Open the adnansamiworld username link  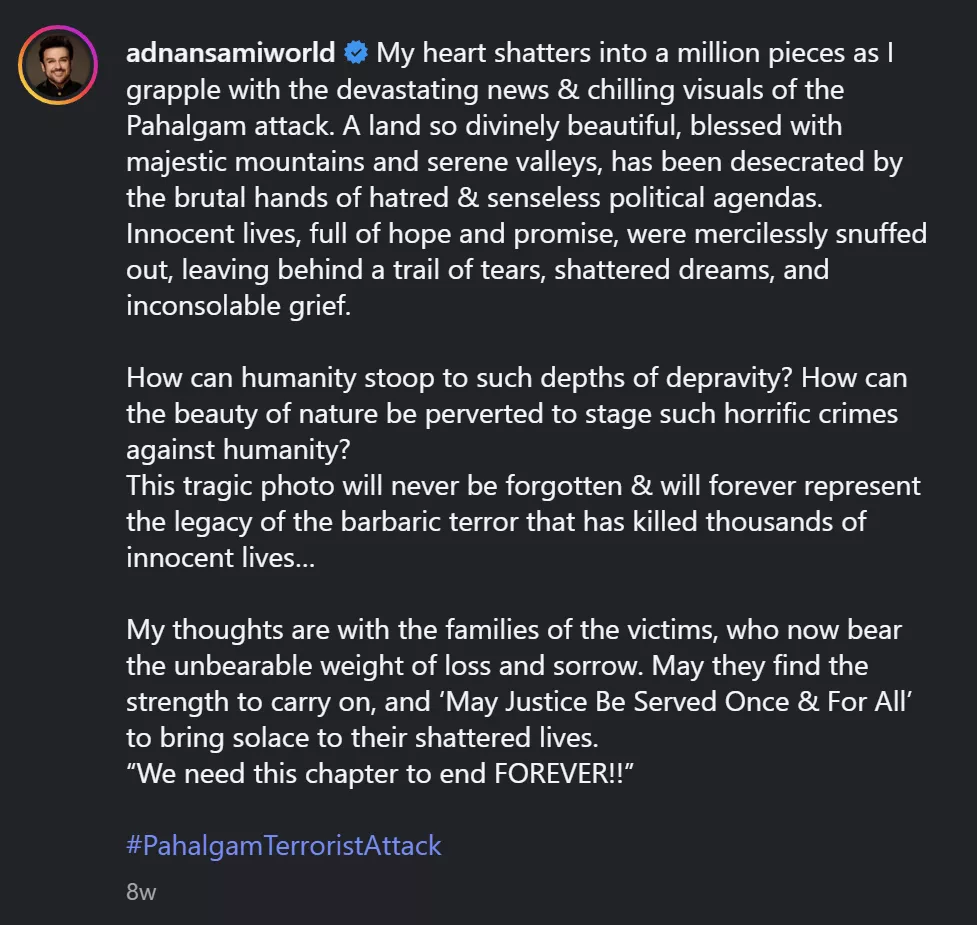(x=232, y=53)
